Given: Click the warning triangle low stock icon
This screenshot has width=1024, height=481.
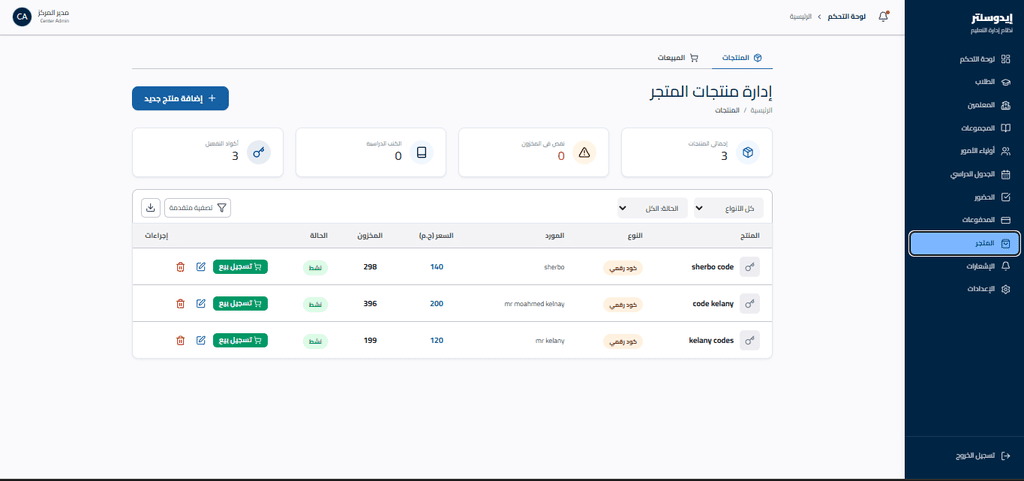Looking at the screenshot, I should [584, 153].
